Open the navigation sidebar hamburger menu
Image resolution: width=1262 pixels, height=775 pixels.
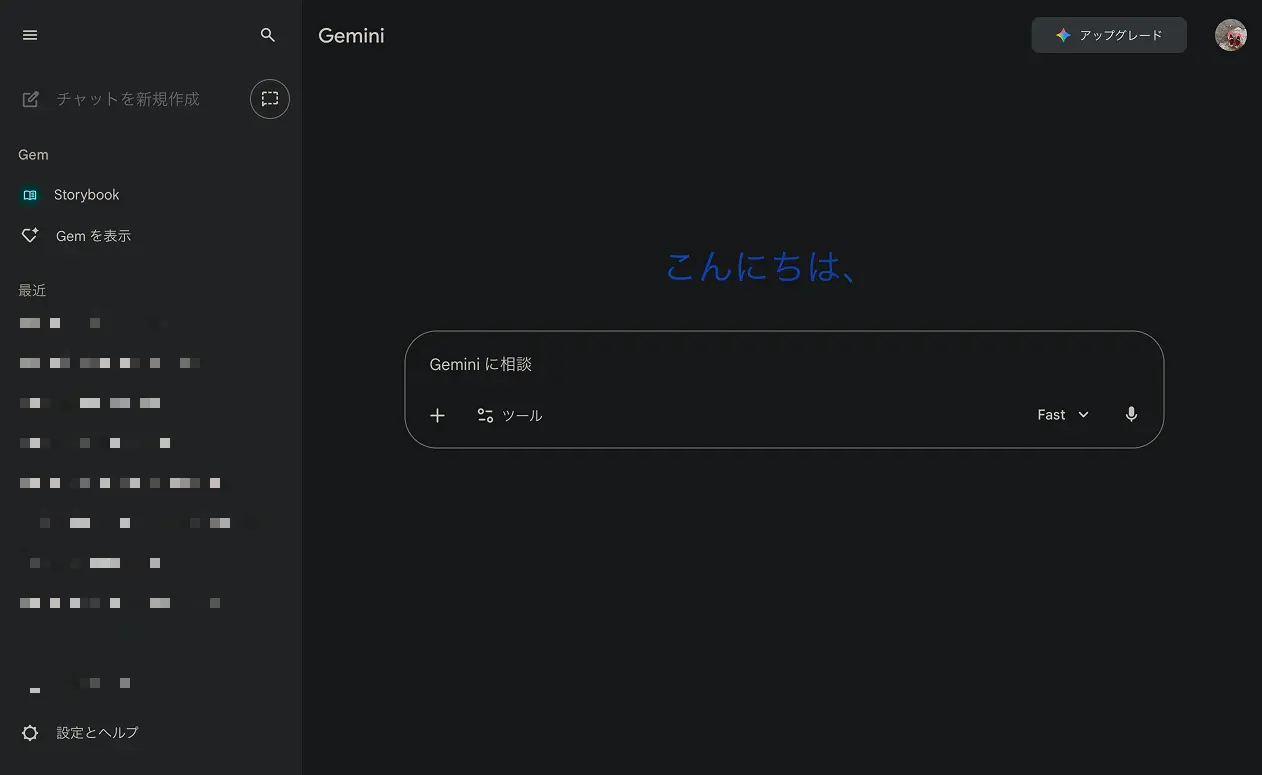[x=29, y=35]
